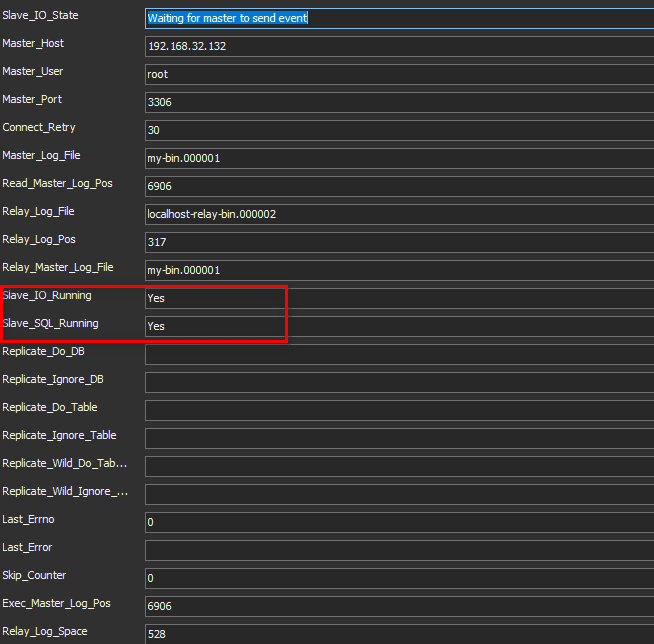The height and width of the screenshot is (644, 654).
Task: Click the Slave_SQL_Running Yes field
Action: (398, 326)
